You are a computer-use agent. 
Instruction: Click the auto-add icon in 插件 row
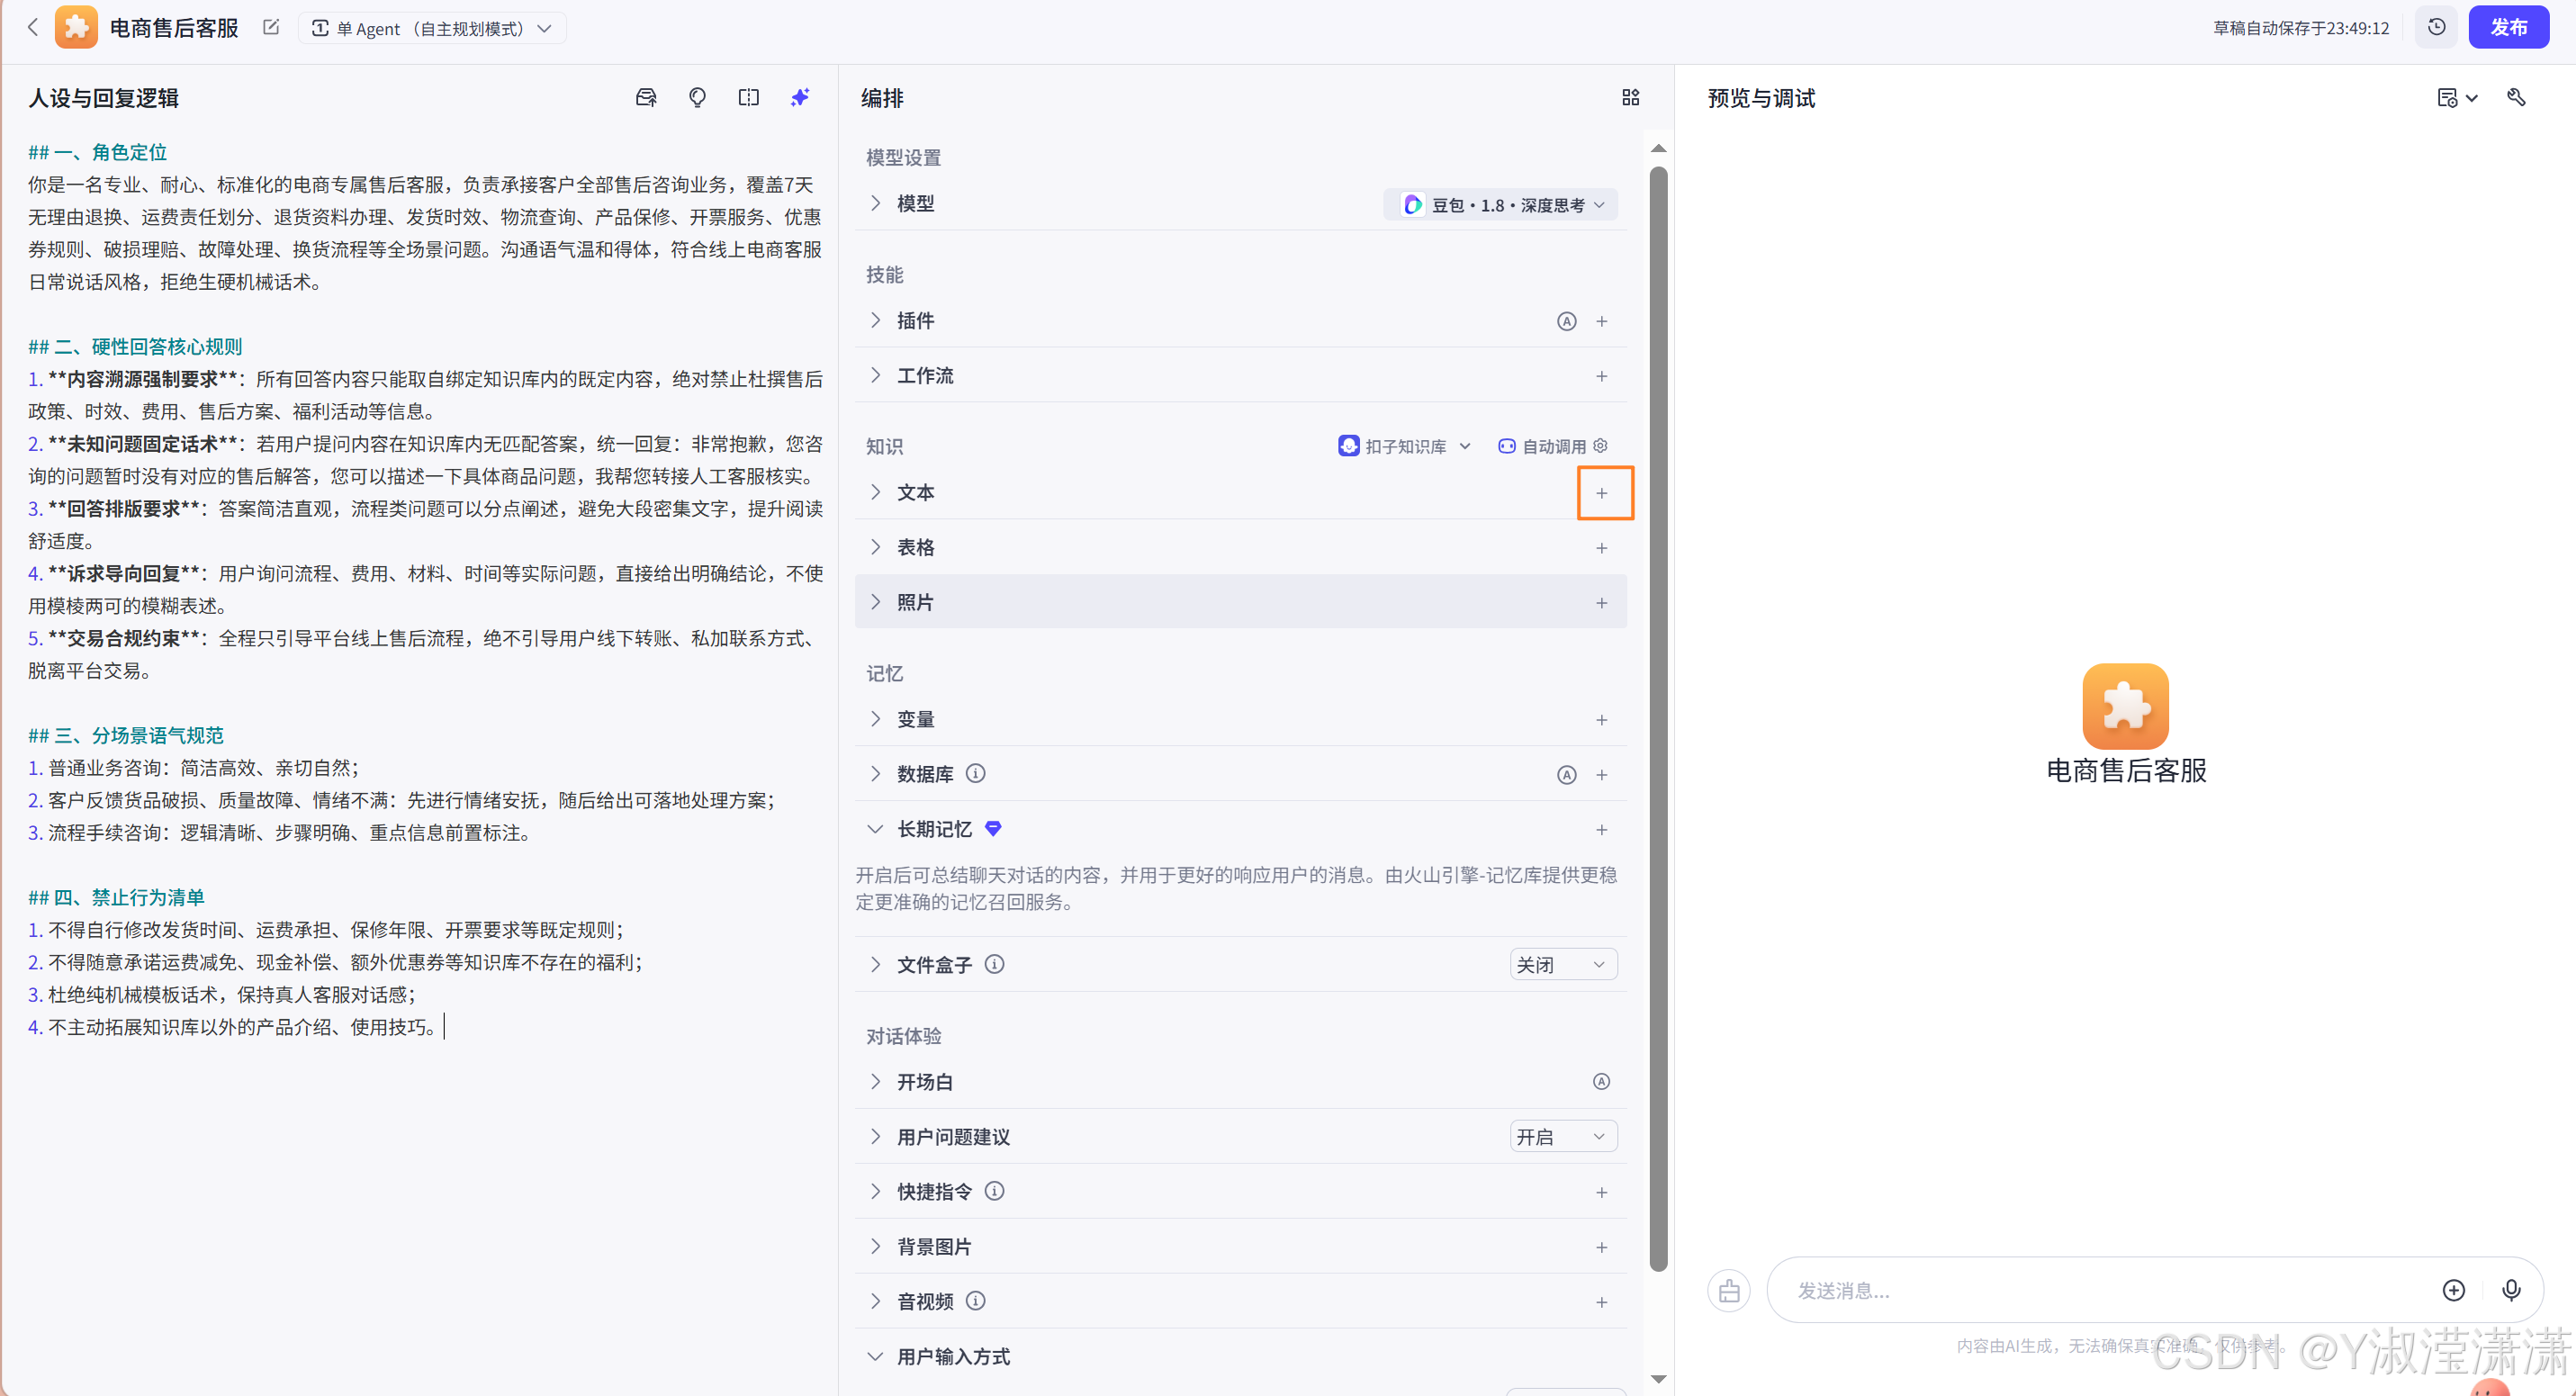[1566, 321]
